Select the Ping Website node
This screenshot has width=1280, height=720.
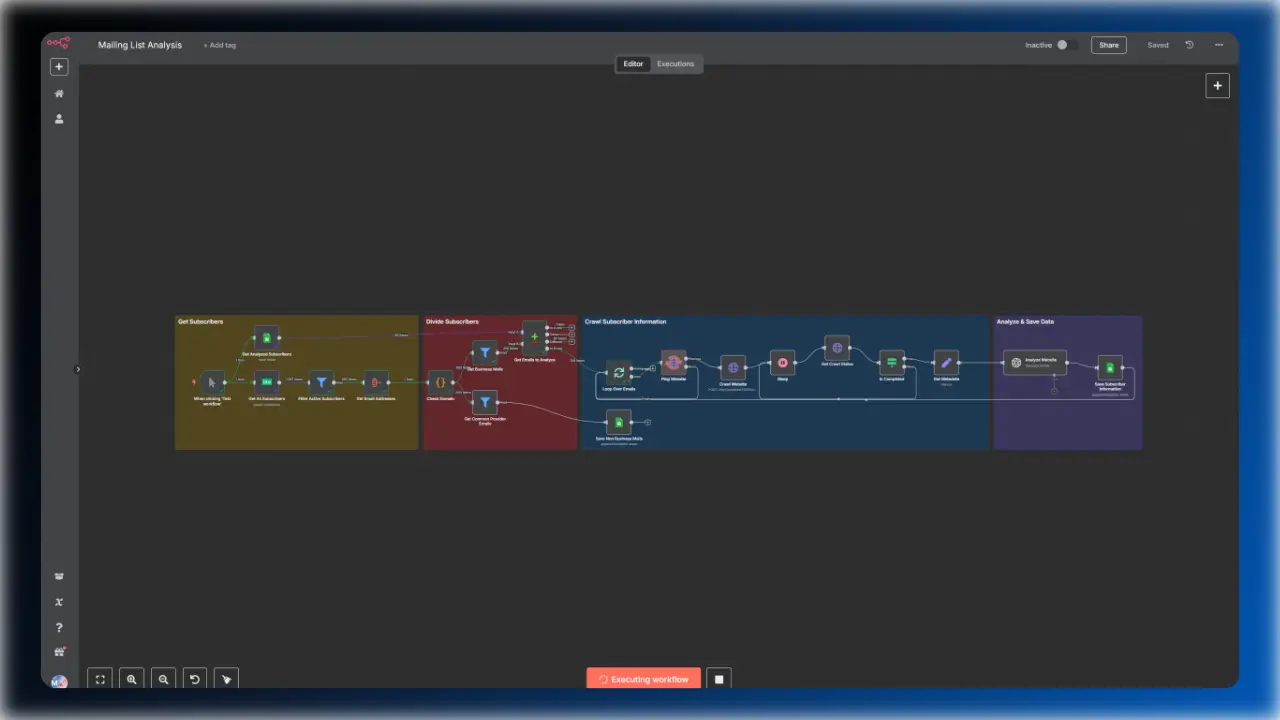[x=674, y=362]
